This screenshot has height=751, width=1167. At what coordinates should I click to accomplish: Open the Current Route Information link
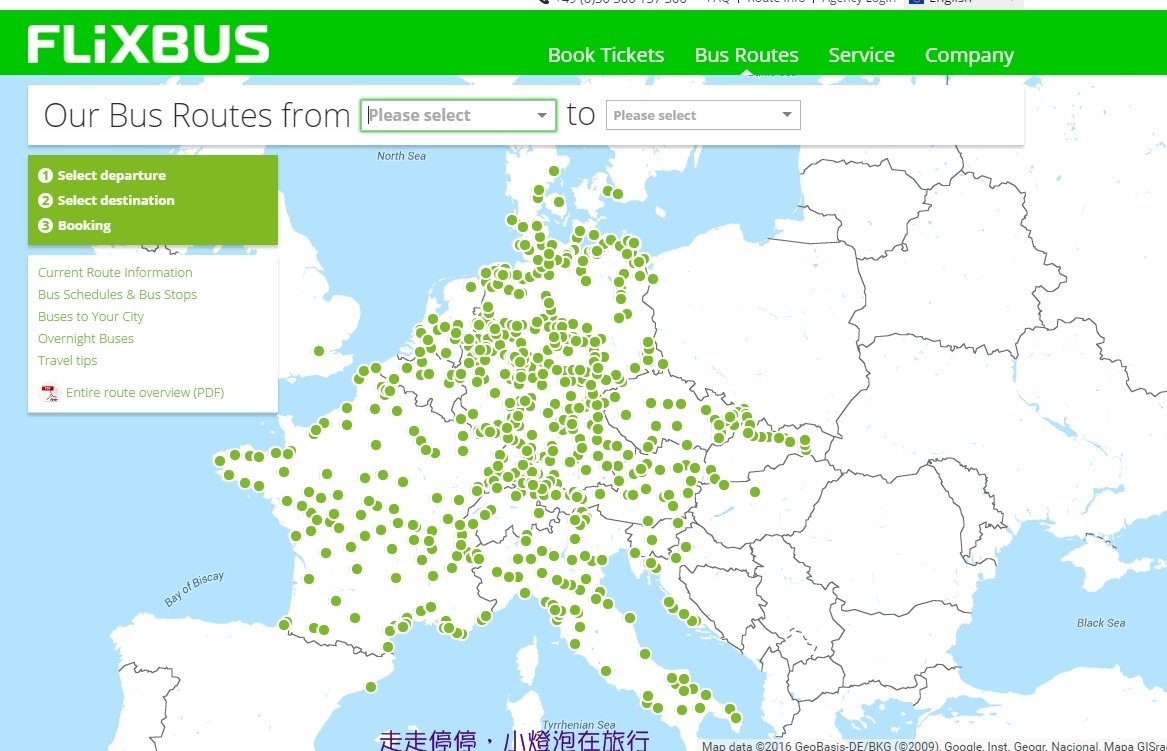pos(115,272)
